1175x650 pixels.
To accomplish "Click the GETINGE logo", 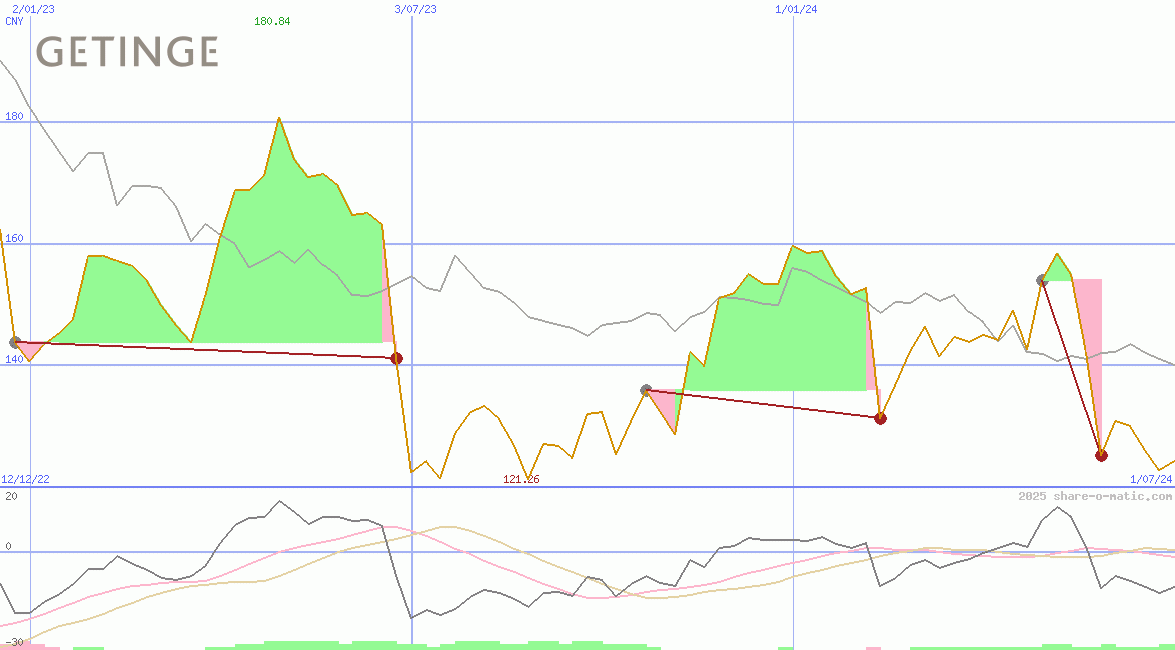I will [127, 52].
